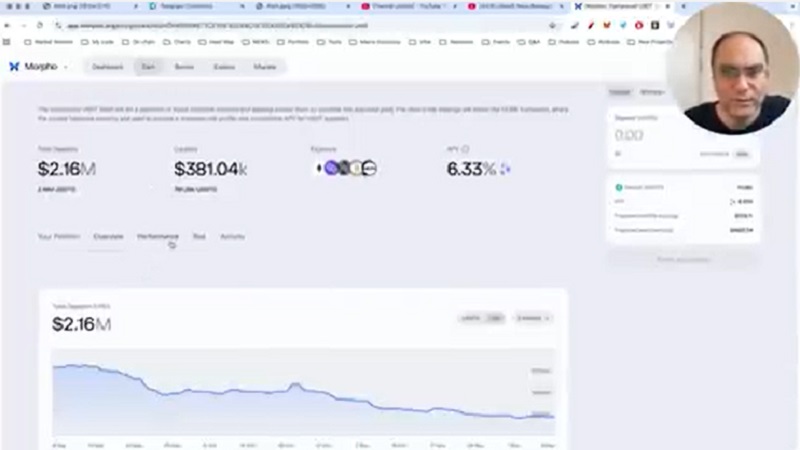Switch to the third browser tab
800x450 pixels.
pyautogui.click(x=303, y=7)
